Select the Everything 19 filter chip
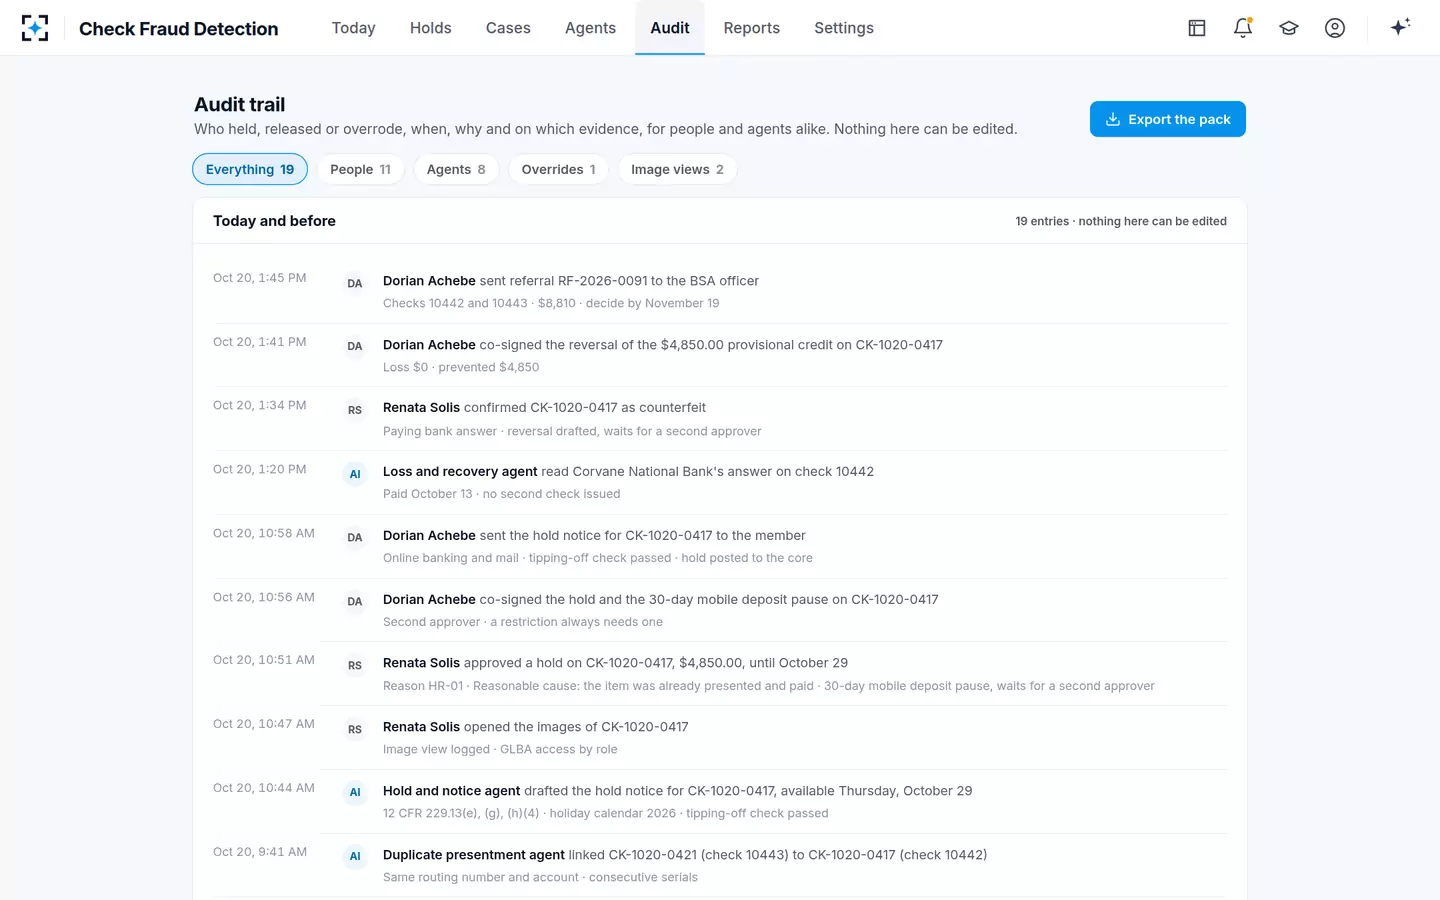The image size is (1440, 900). click(x=250, y=169)
